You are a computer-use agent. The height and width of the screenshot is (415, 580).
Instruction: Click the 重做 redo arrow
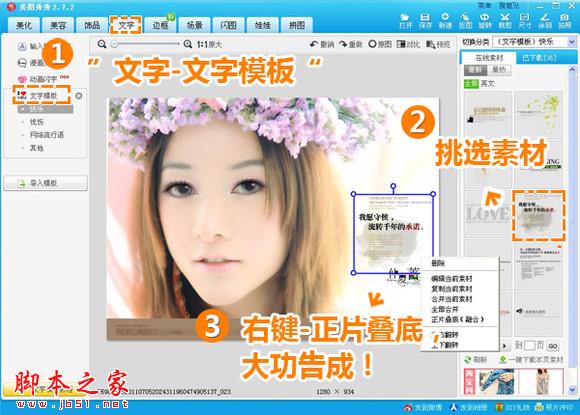click(343, 44)
